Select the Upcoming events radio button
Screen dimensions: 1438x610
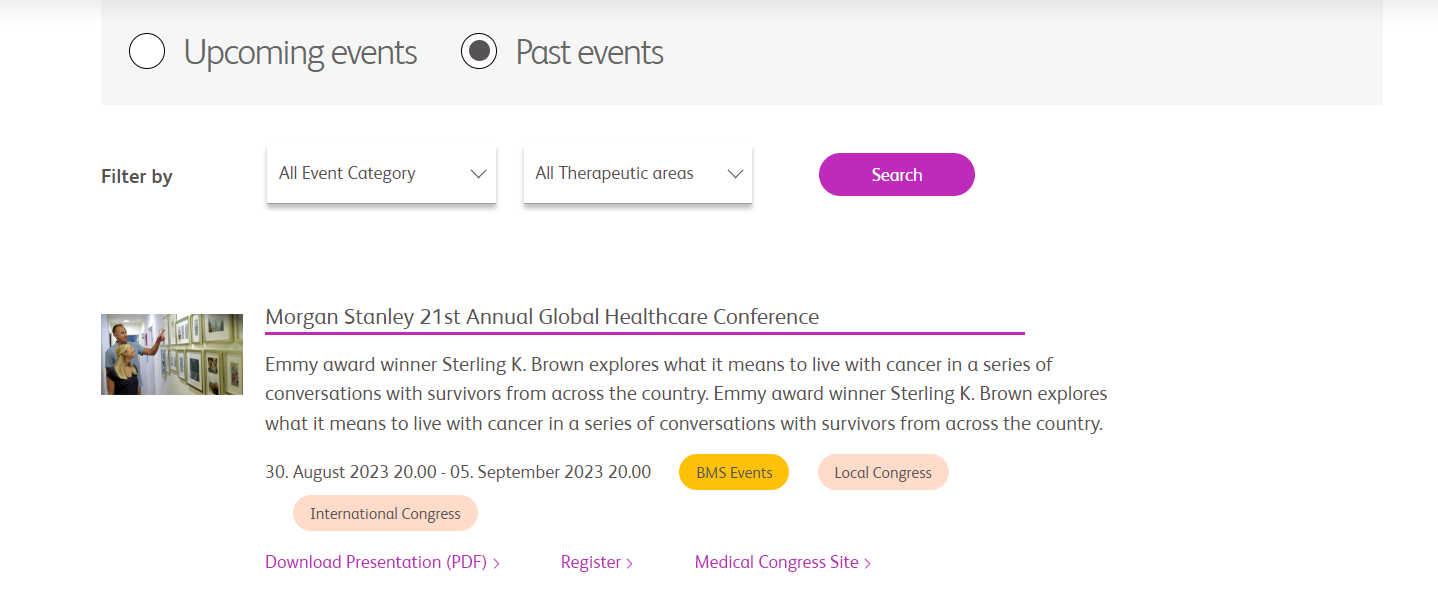coord(147,51)
